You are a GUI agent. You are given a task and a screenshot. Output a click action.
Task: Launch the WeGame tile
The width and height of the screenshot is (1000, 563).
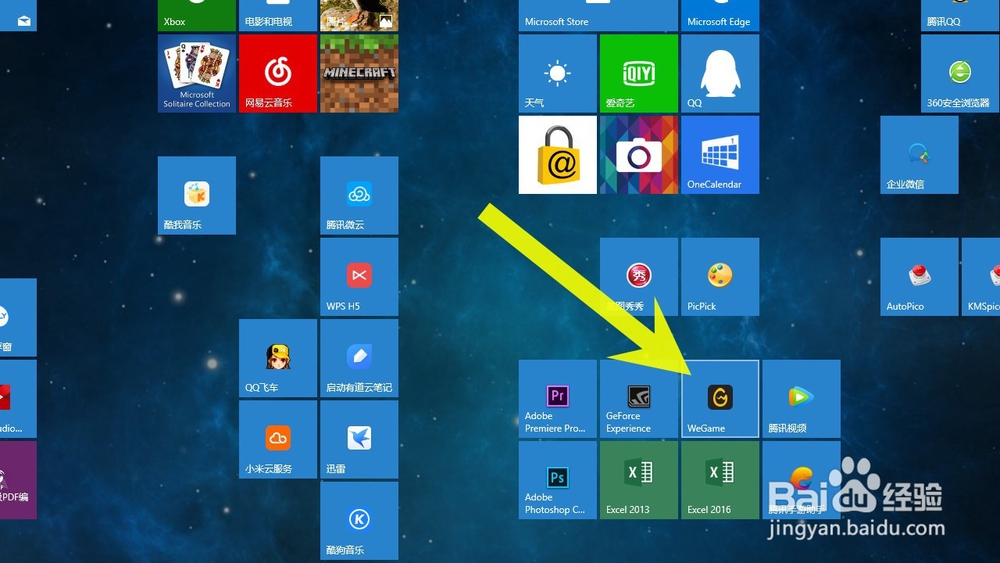[x=720, y=398]
